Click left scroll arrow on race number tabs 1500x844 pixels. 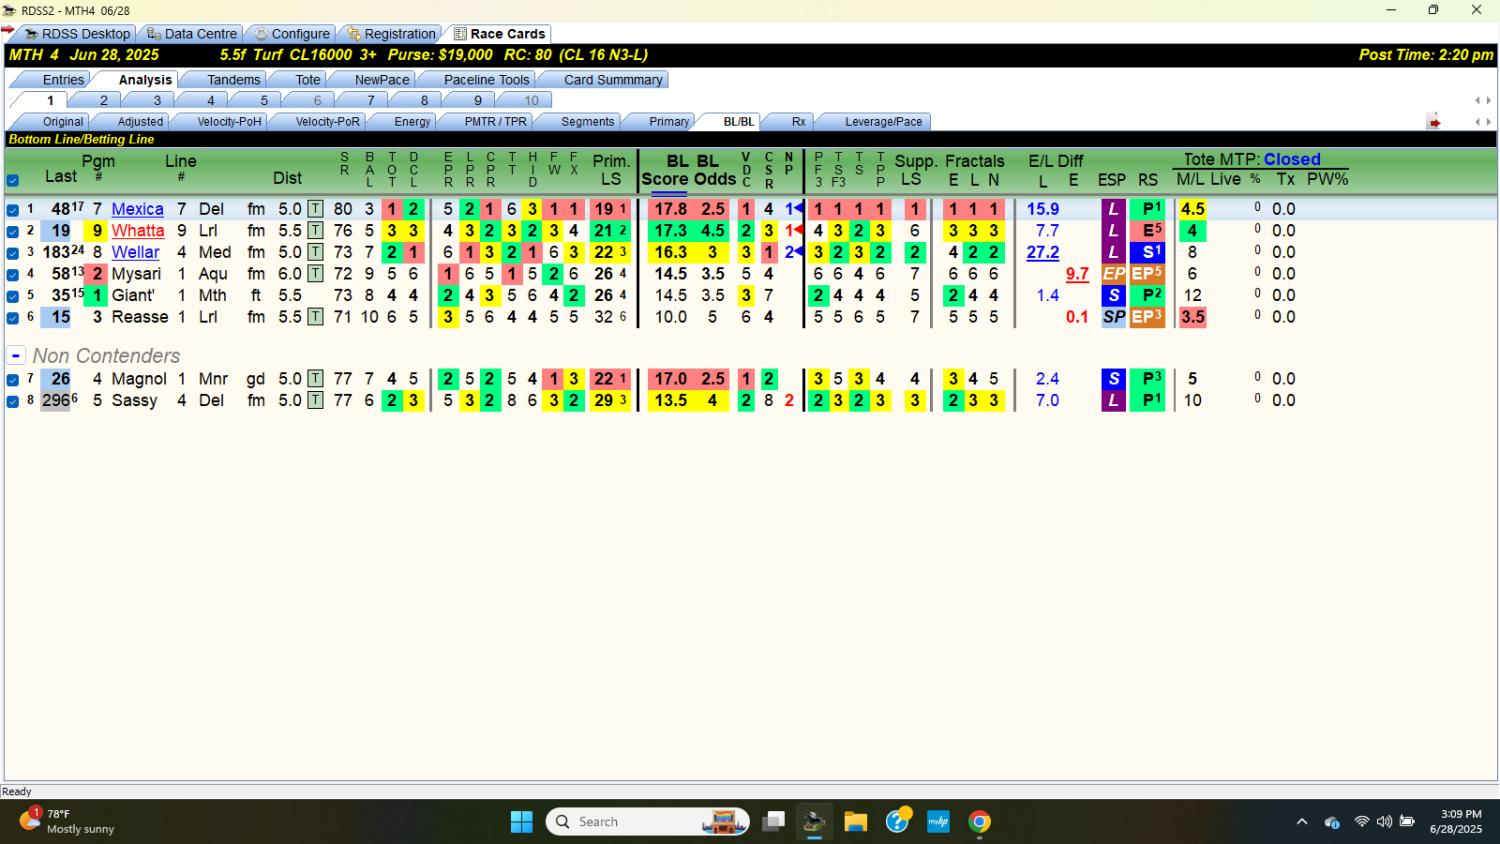tap(1477, 101)
